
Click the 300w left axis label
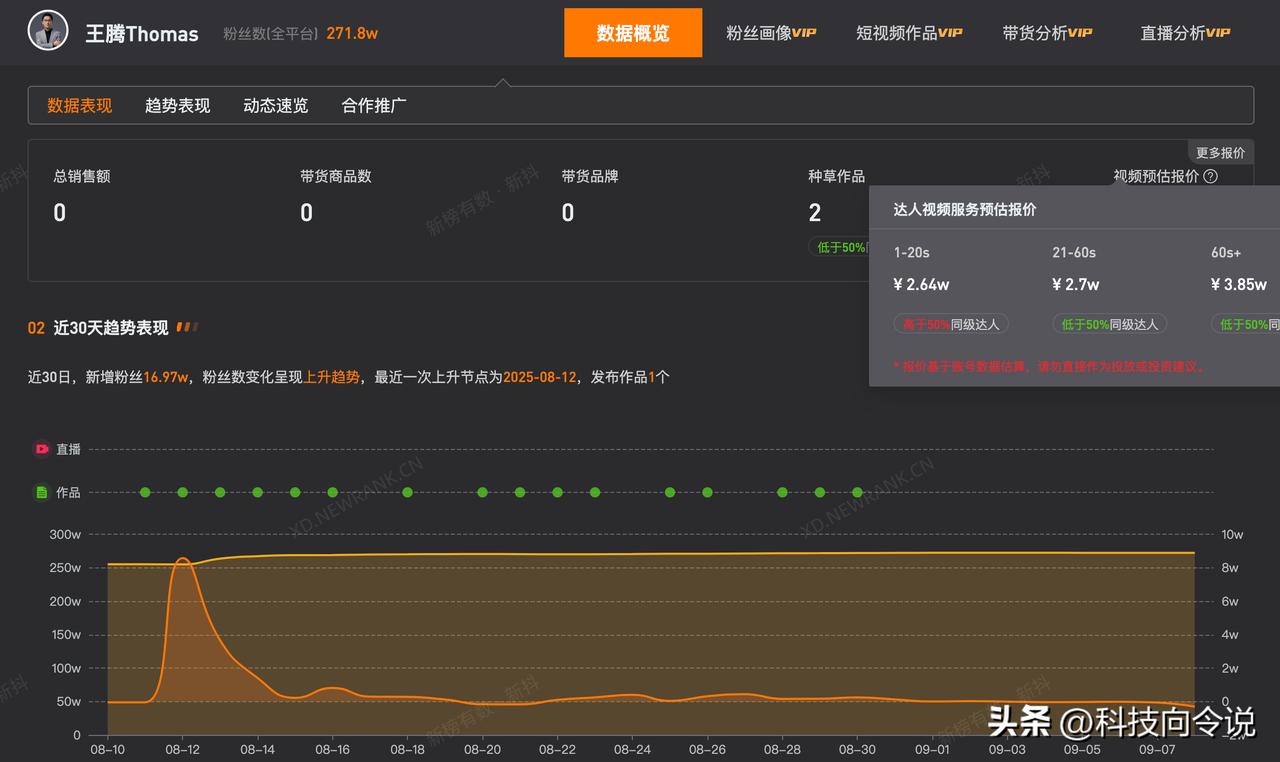coord(65,534)
